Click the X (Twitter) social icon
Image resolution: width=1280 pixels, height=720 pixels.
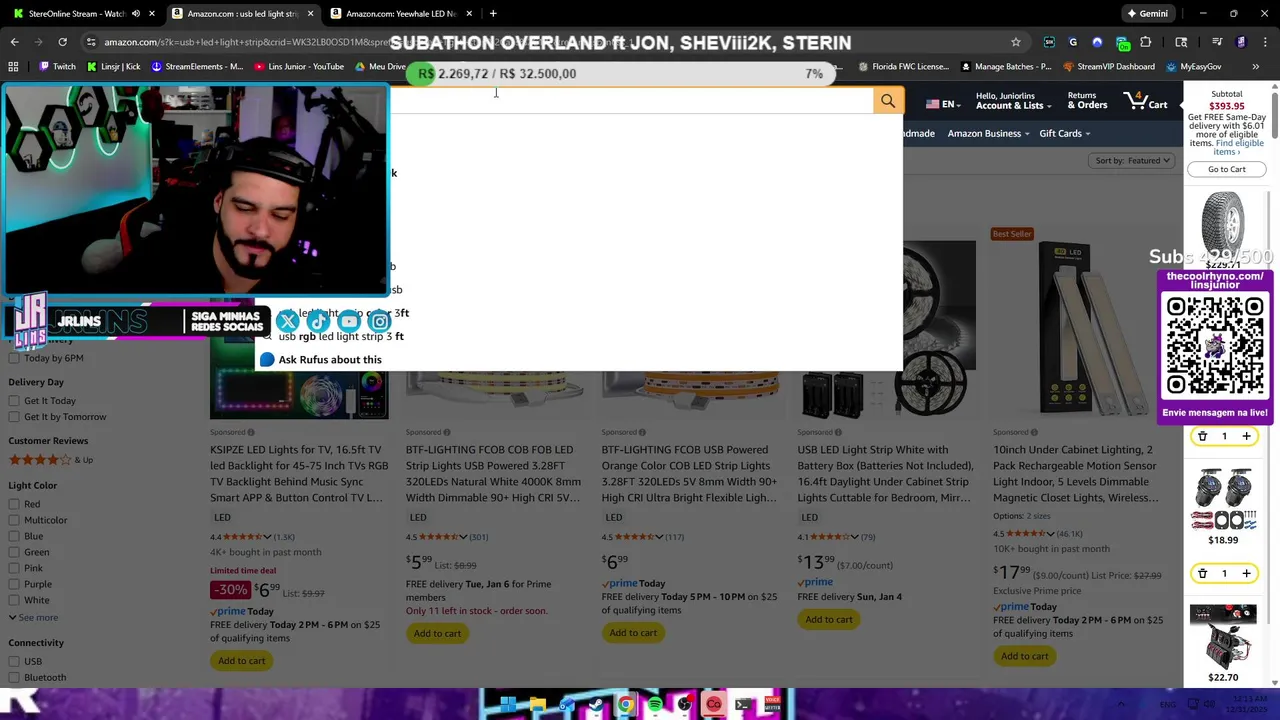point(287,321)
